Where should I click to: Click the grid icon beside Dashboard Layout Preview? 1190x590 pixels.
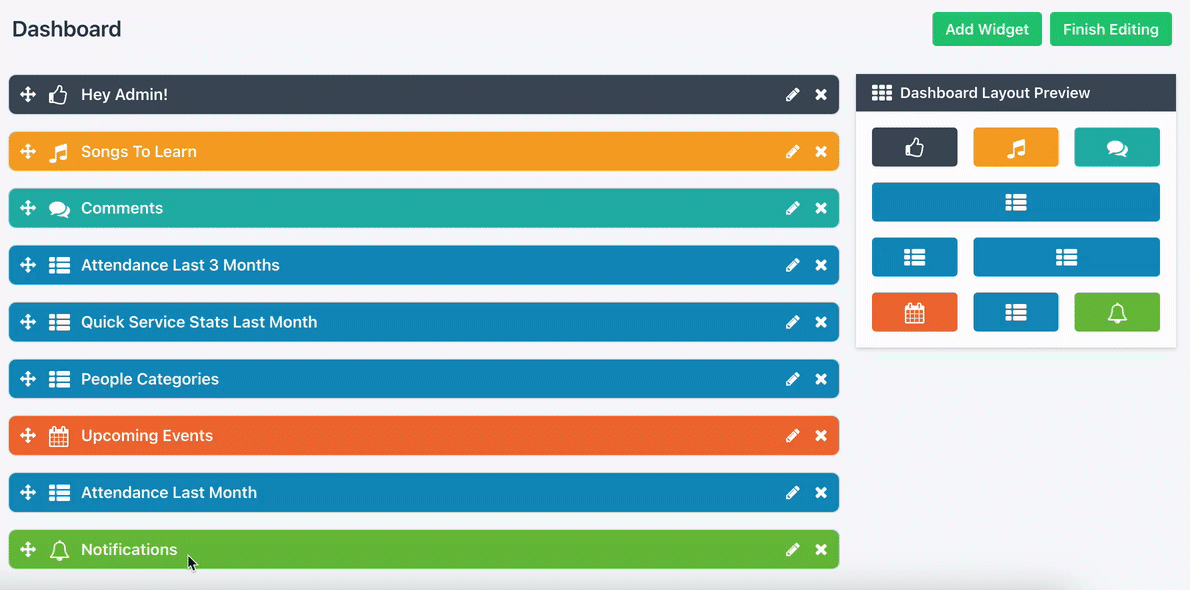pyautogui.click(x=881, y=93)
